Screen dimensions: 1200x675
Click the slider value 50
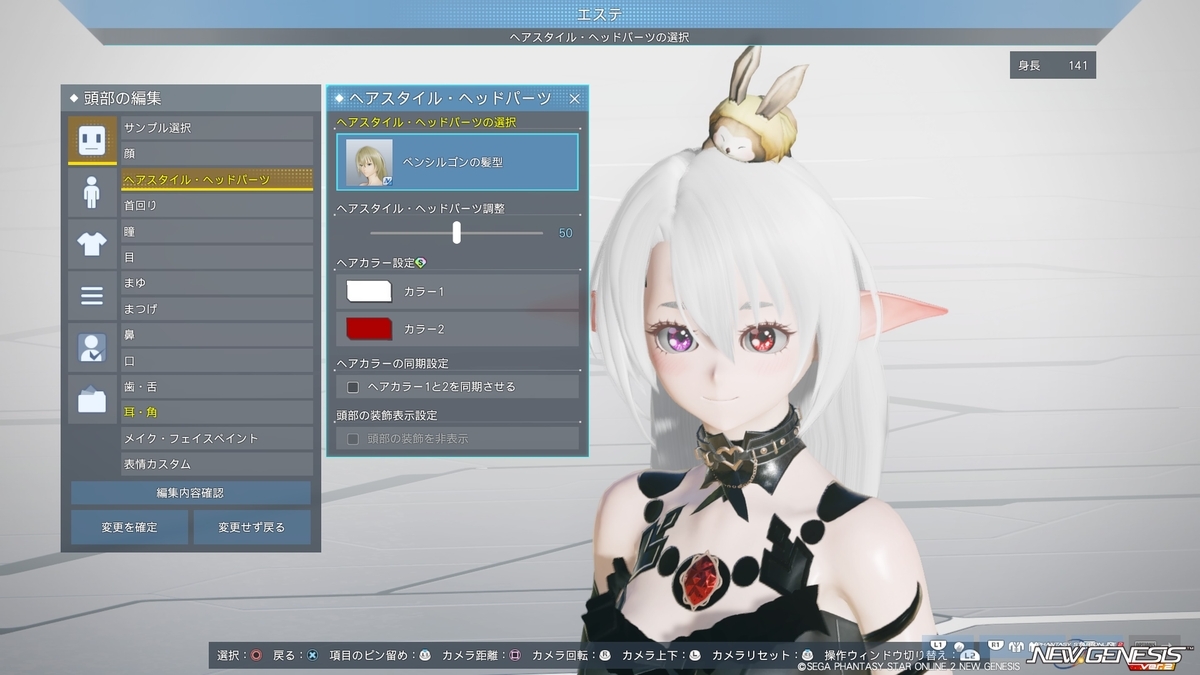(565, 233)
